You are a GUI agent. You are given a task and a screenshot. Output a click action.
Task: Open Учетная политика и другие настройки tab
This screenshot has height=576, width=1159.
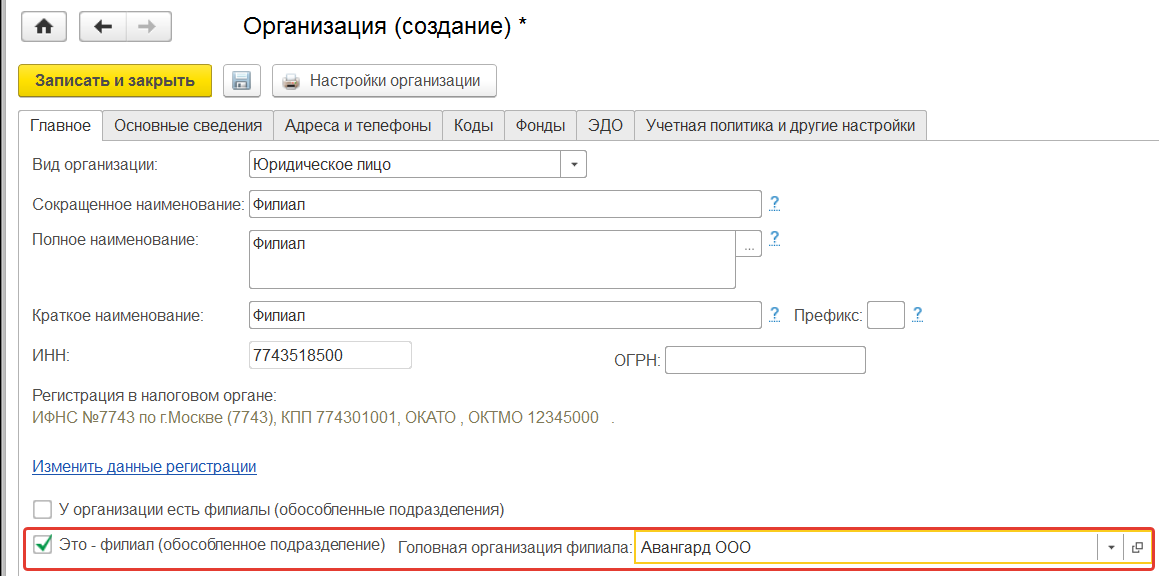pos(780,126)
